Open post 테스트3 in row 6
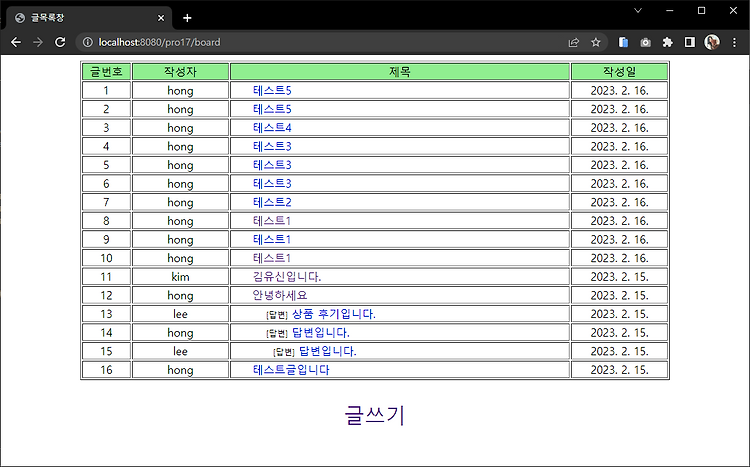This screenshot has width=750, height=467. 272,184
